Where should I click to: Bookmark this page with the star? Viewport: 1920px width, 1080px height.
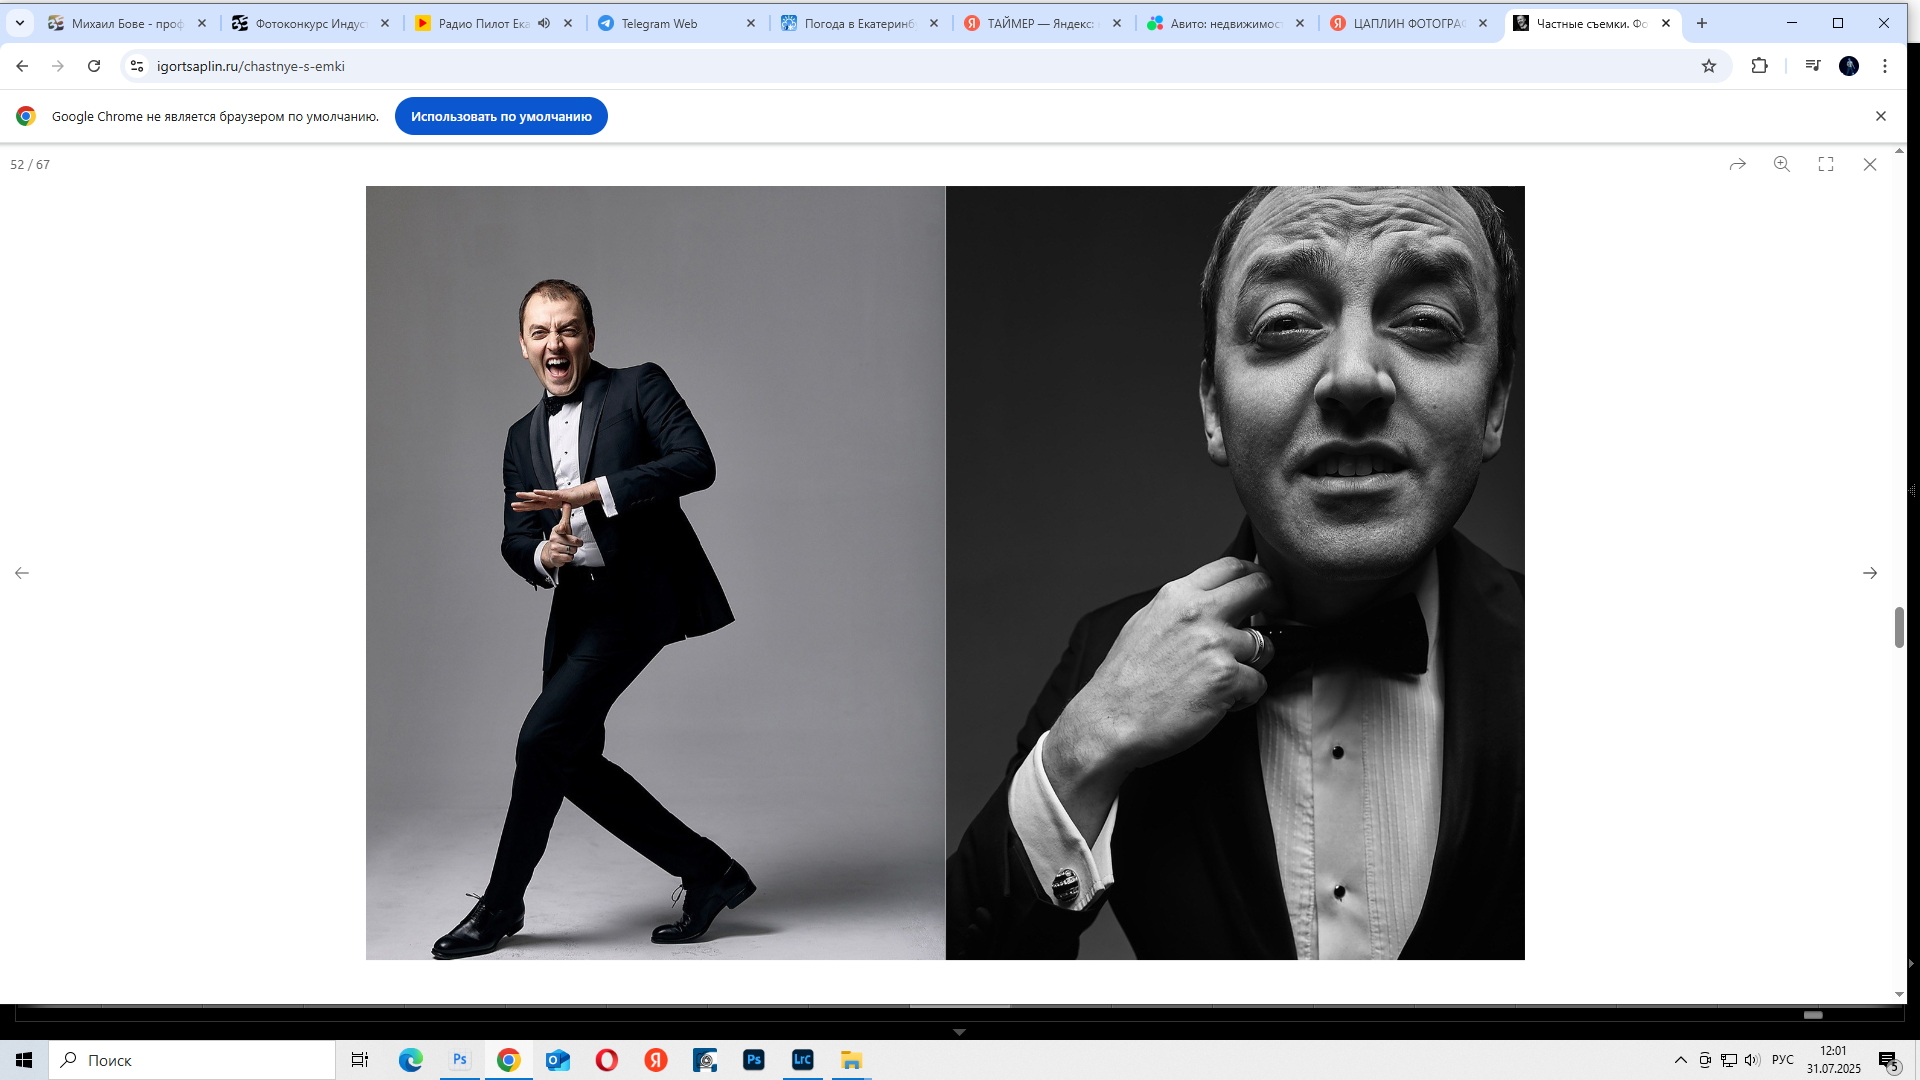click(x=1709, y=66)
